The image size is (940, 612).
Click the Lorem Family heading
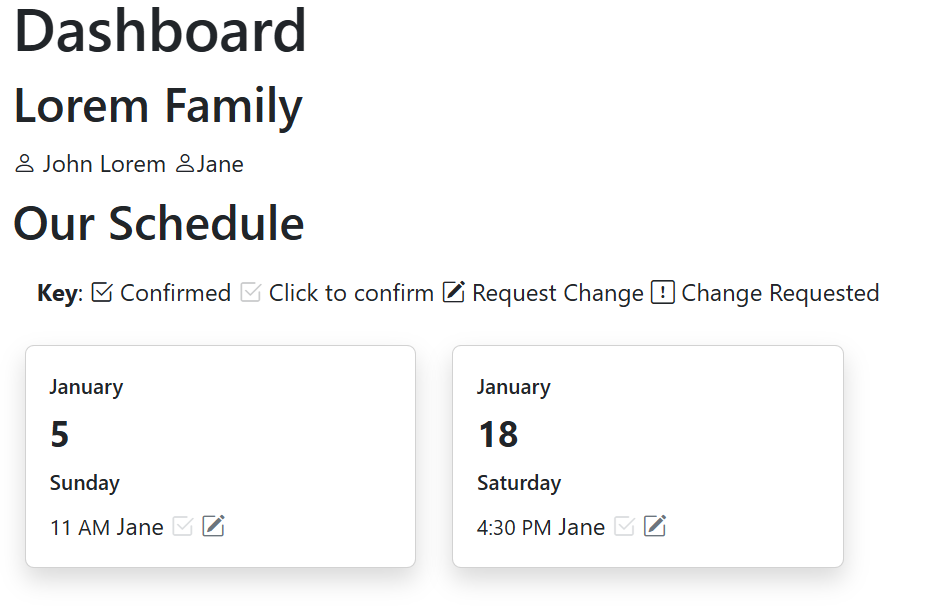coord(158,106)
